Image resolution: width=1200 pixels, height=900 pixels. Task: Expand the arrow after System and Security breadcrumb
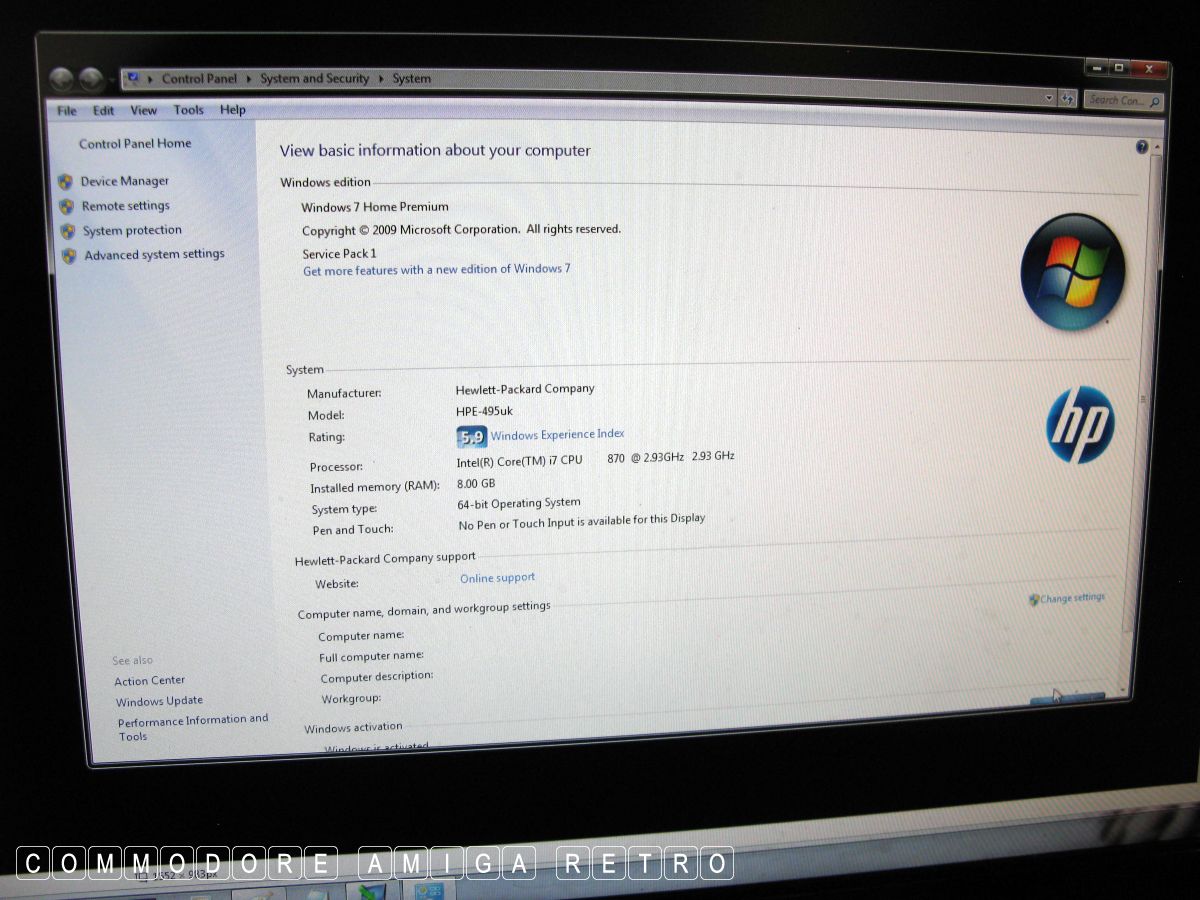tap(380, 79)
